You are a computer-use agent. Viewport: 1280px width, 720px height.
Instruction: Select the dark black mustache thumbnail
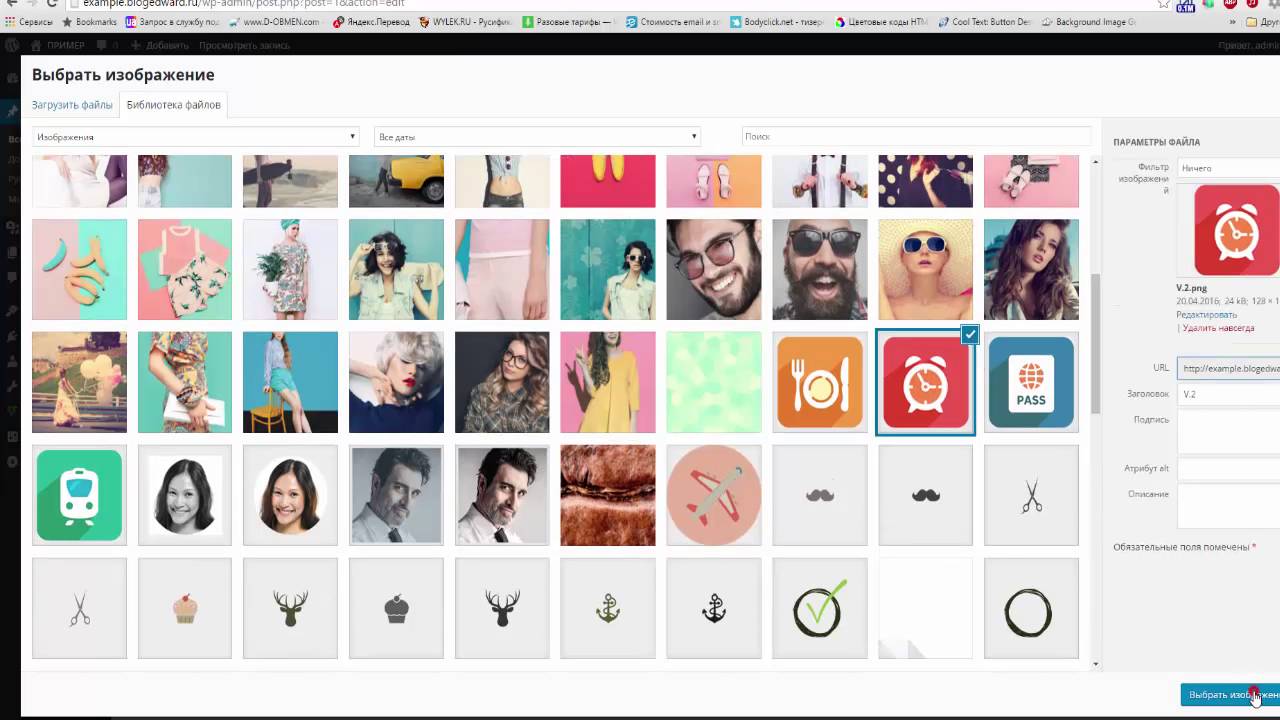[x=925, y=495]
